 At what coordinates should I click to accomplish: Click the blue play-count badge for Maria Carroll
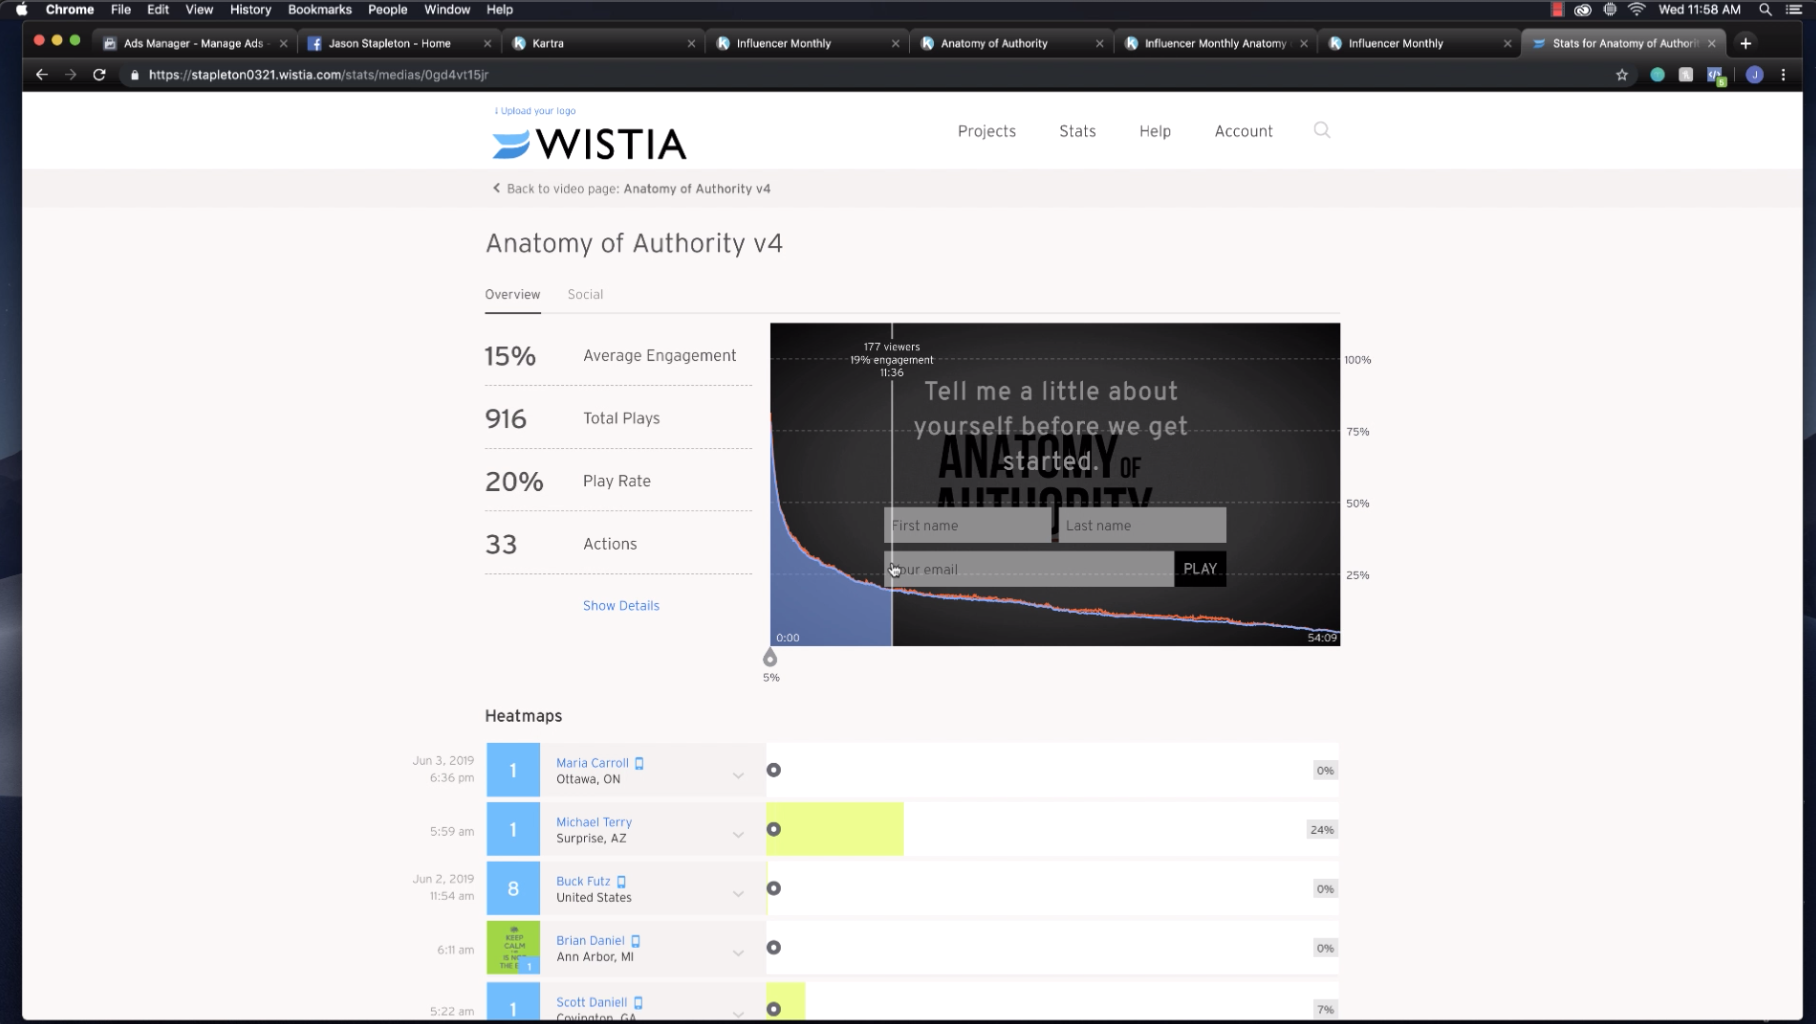[513, 770]
